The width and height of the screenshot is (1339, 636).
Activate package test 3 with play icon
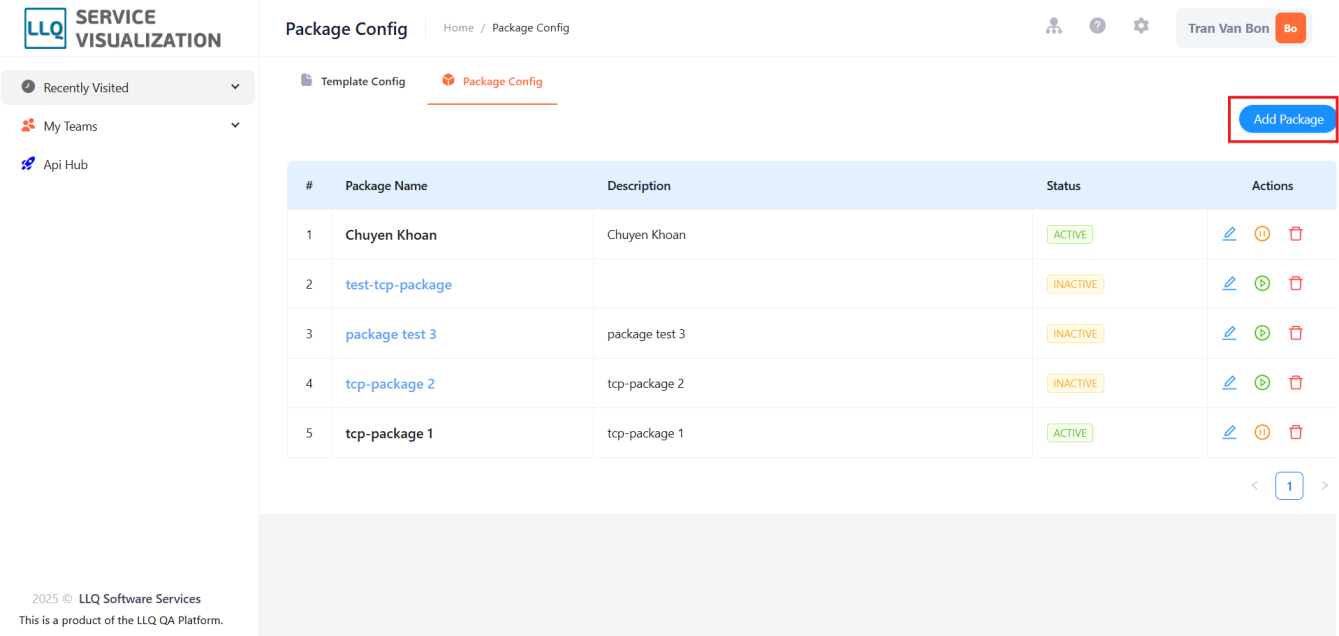tap(1262, 333)
